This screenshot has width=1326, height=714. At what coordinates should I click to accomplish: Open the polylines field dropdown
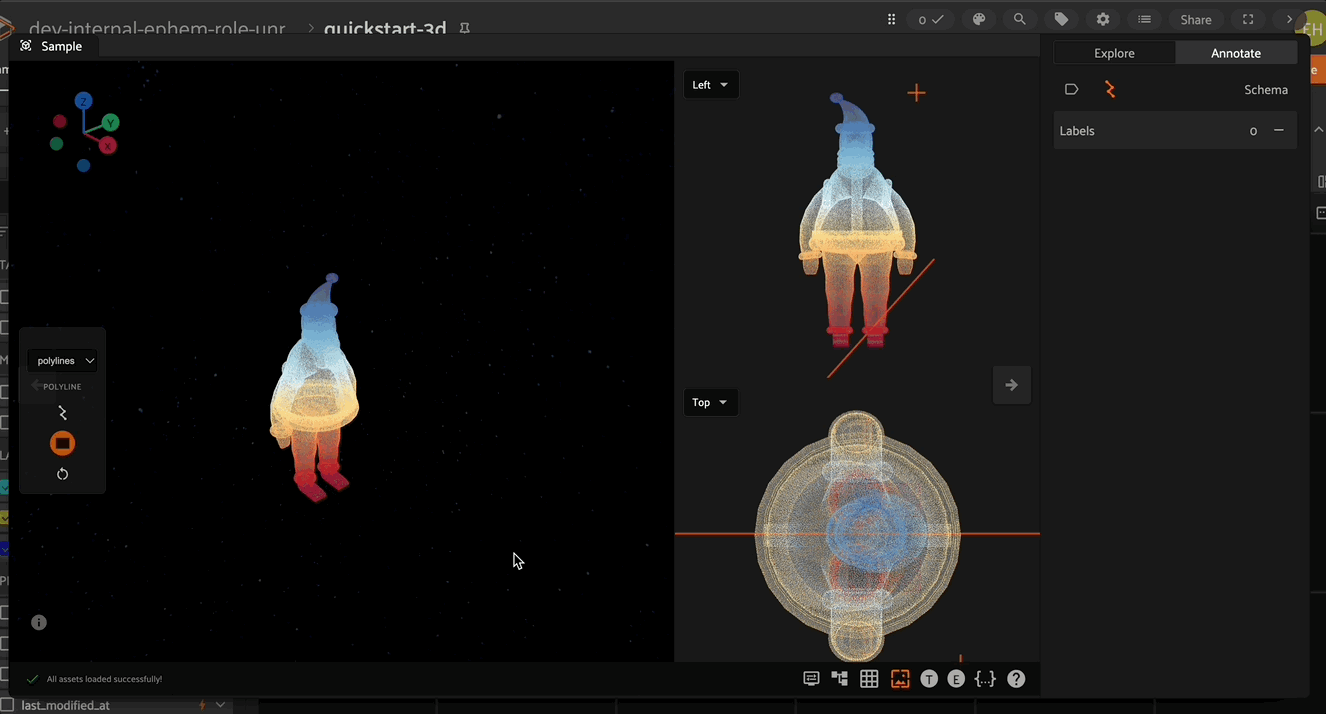[x=62, y=361]
